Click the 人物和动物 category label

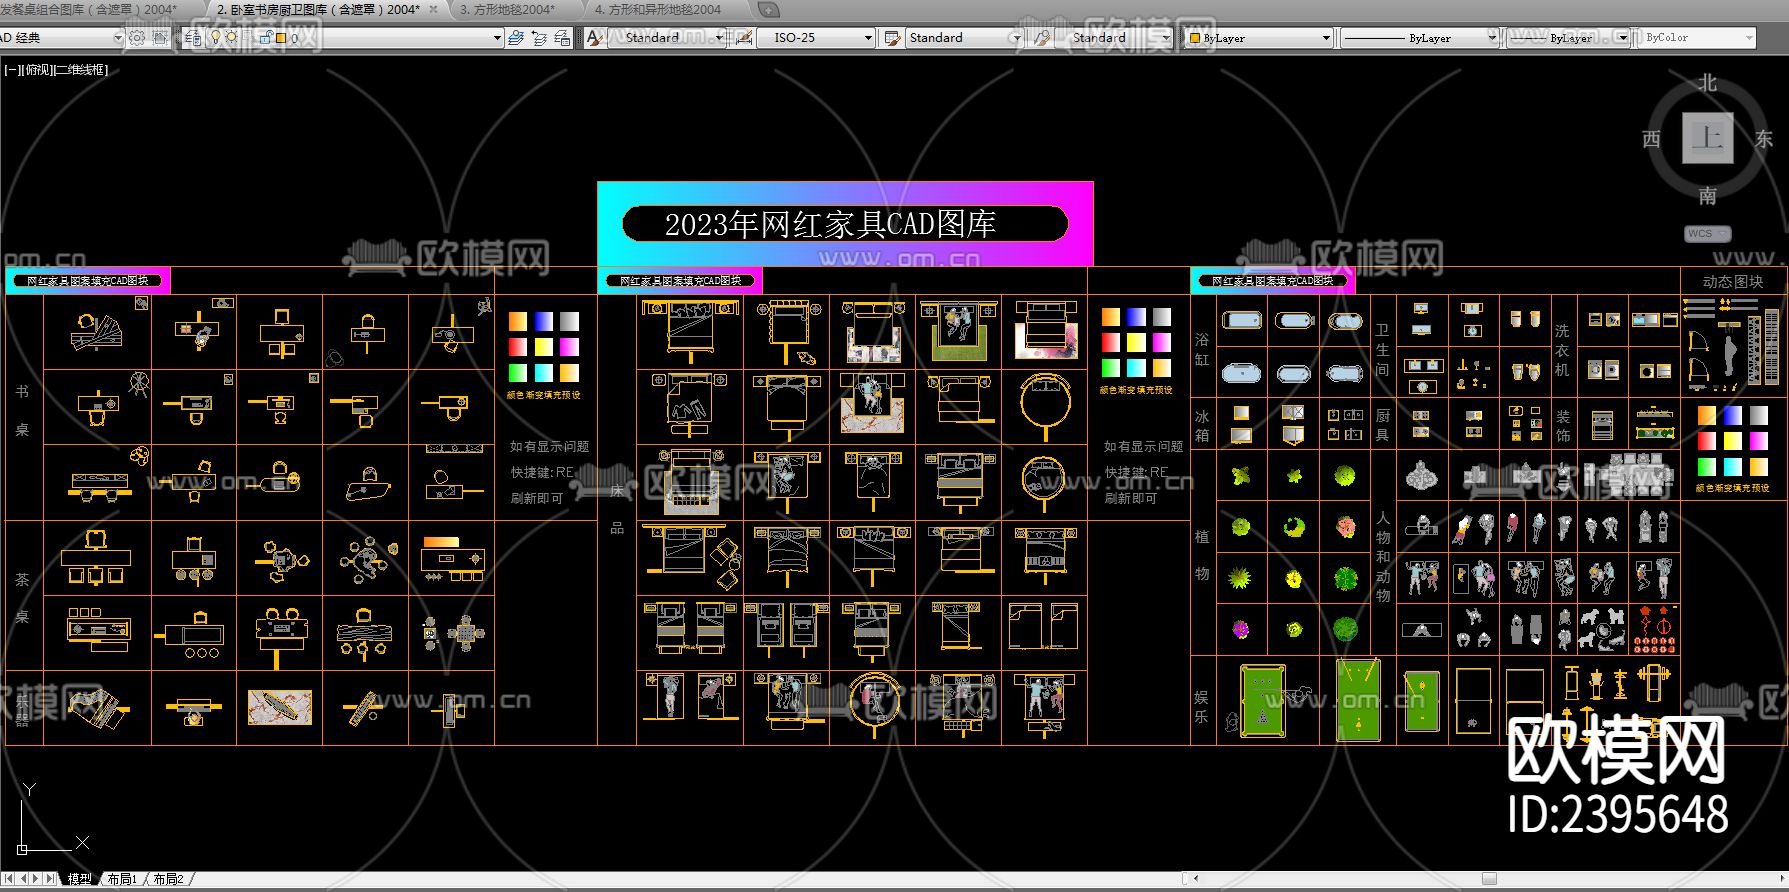pos(1383,556)
